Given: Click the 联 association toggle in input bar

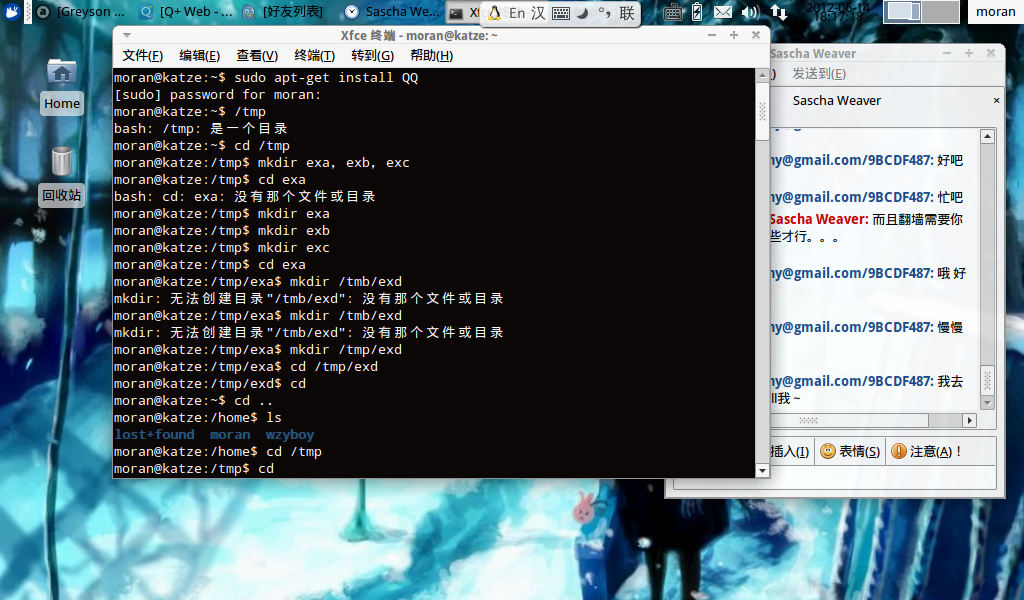Looking at the screenshot, I should 627,13.
